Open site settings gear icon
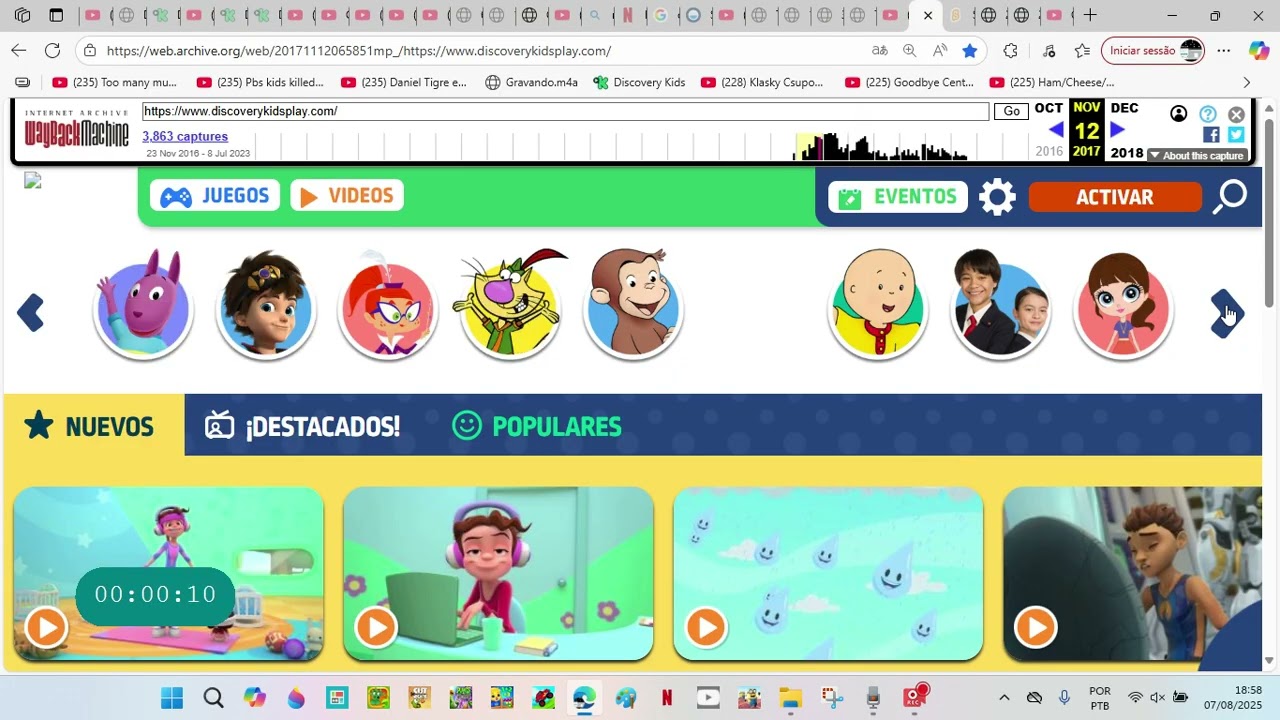Viewport: 1280px width, 720px height. [x=997, y=197]
